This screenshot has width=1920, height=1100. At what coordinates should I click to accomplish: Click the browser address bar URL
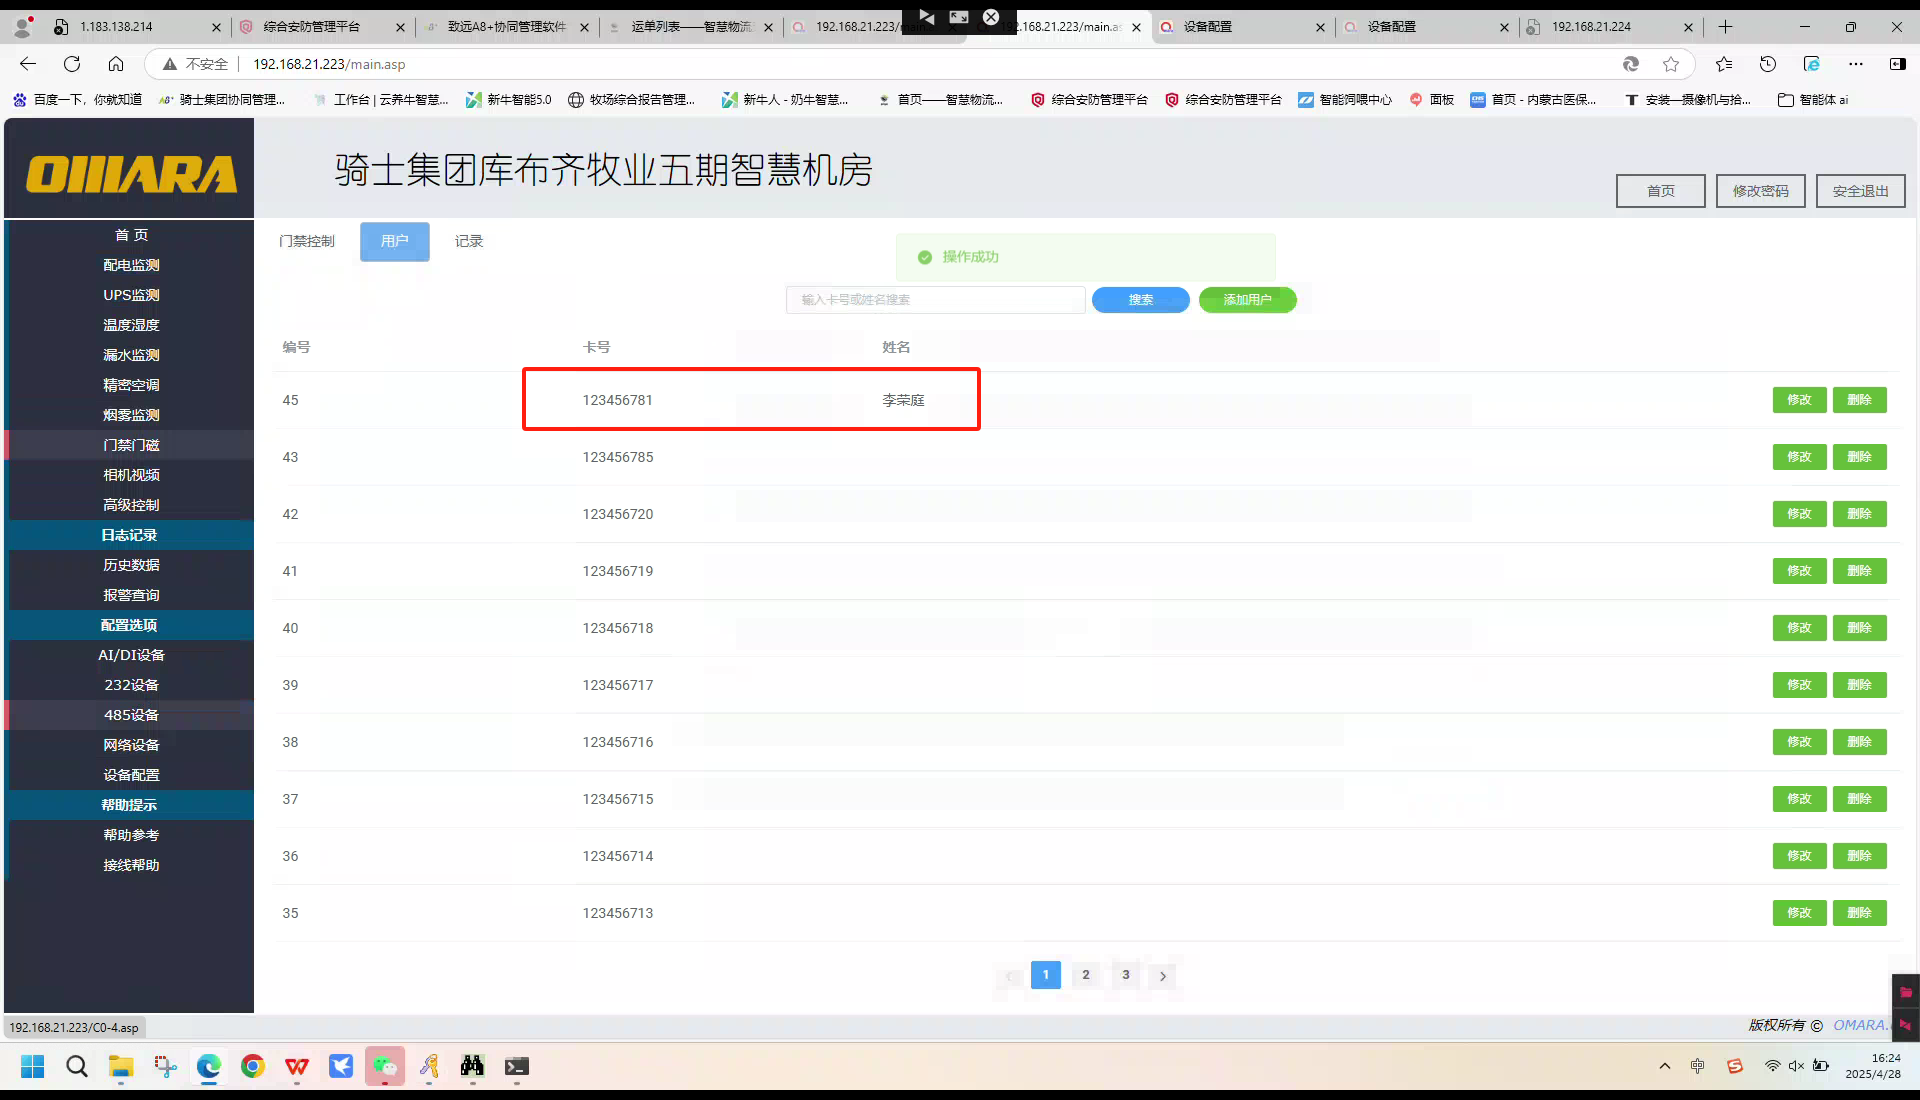pos(329,64)
